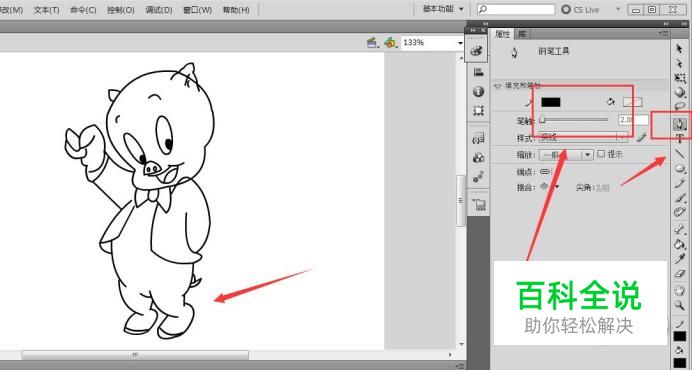Click the black stroke color swatch in Properties

pyautogui.click(x=551, y=102)
